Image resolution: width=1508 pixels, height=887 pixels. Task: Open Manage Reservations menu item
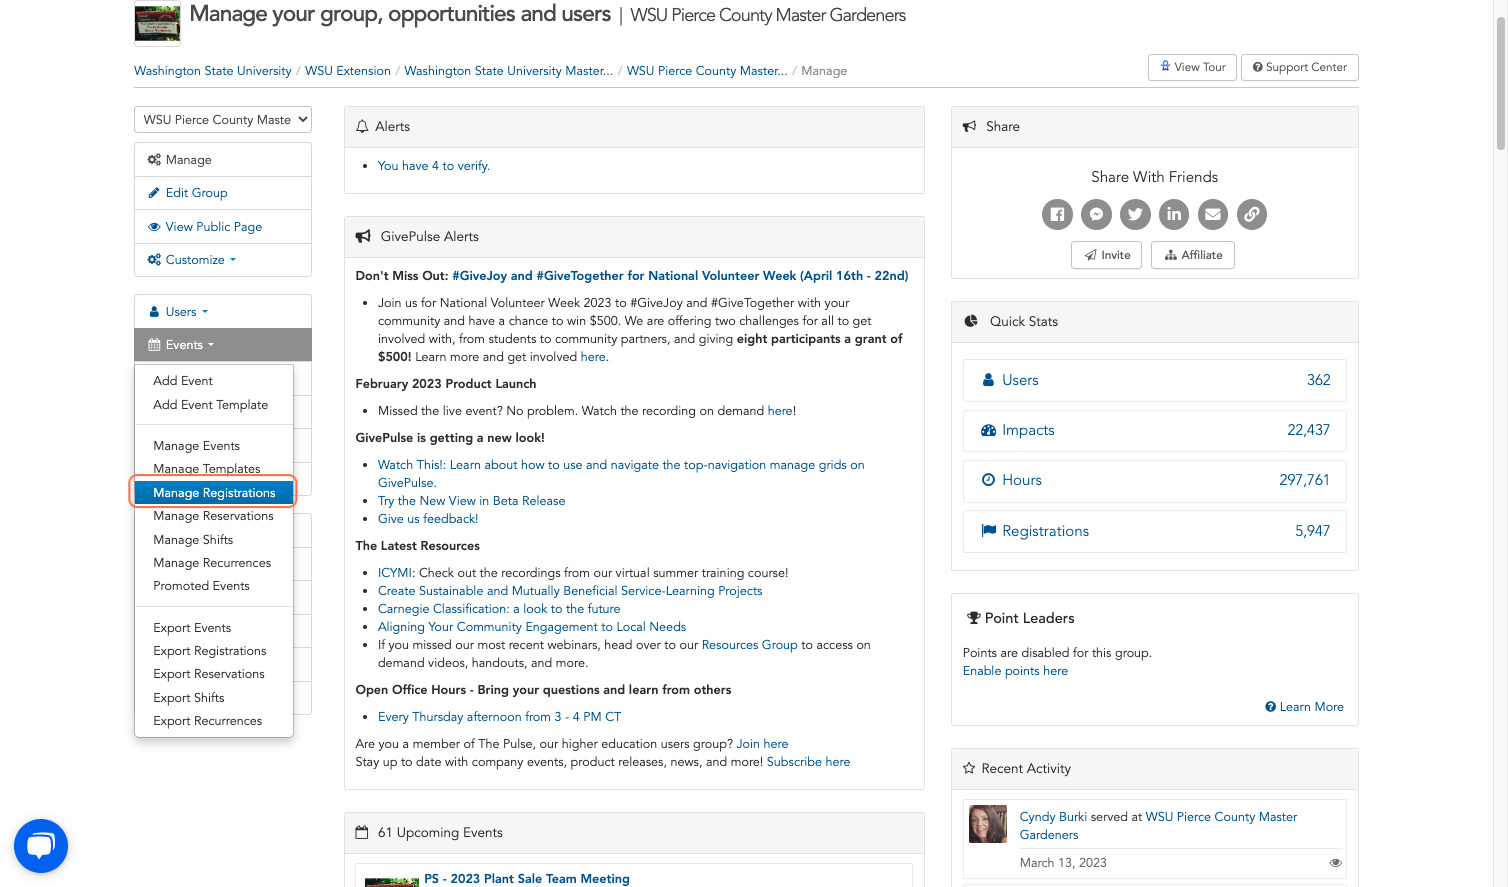coord(213,516)
